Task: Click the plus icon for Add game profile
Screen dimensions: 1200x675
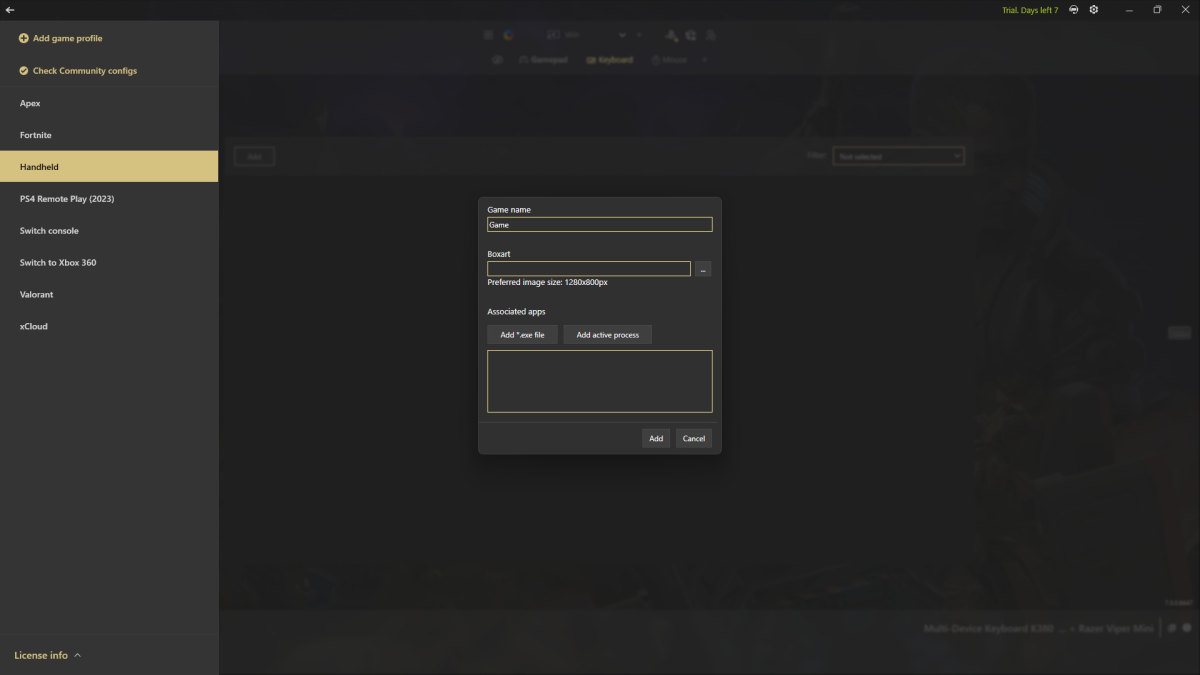Action: [x=24, y=39]
